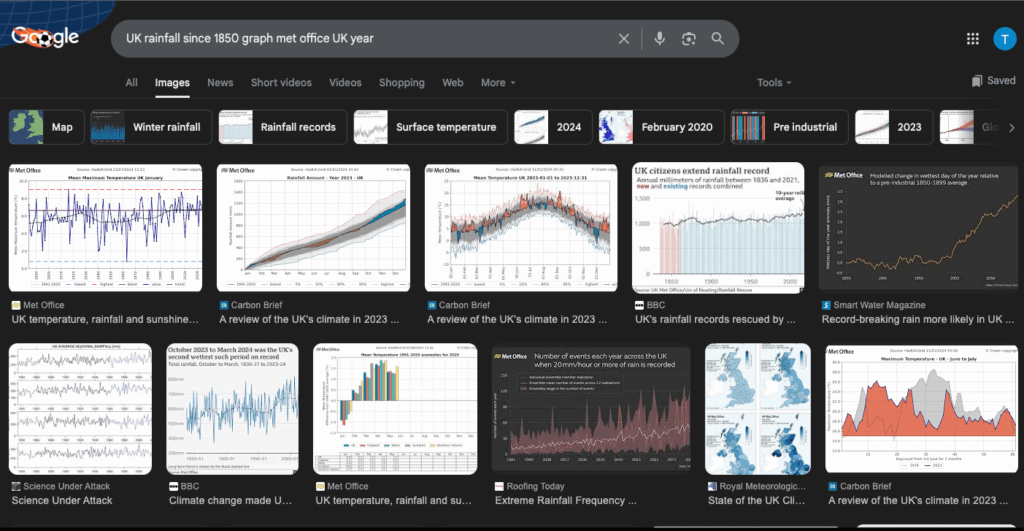Select the Images tab
The height and width of the screenshot is (531, 1024).
pos(172,83)
